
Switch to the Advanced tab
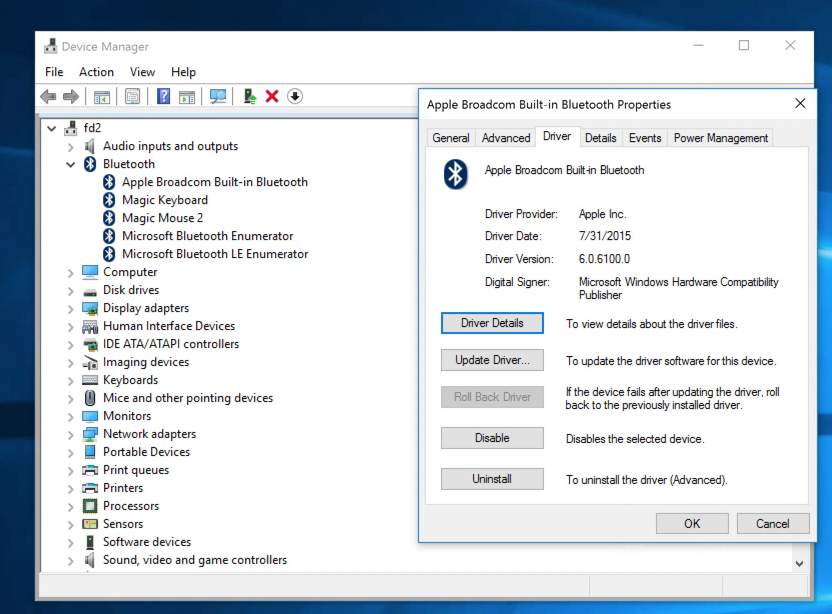(x=506, y=138)
